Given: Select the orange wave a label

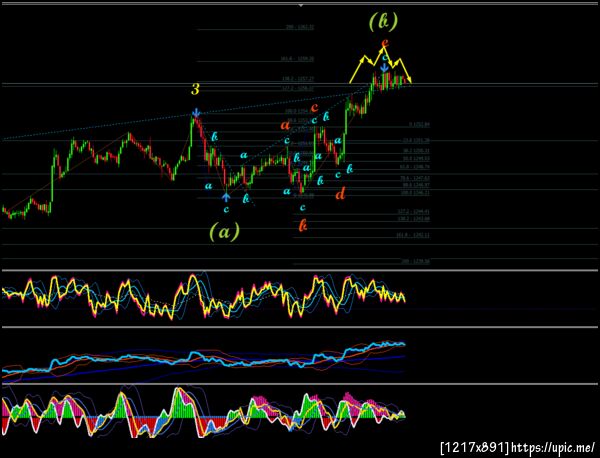Looking at the screenshot, I should [285, 125].
